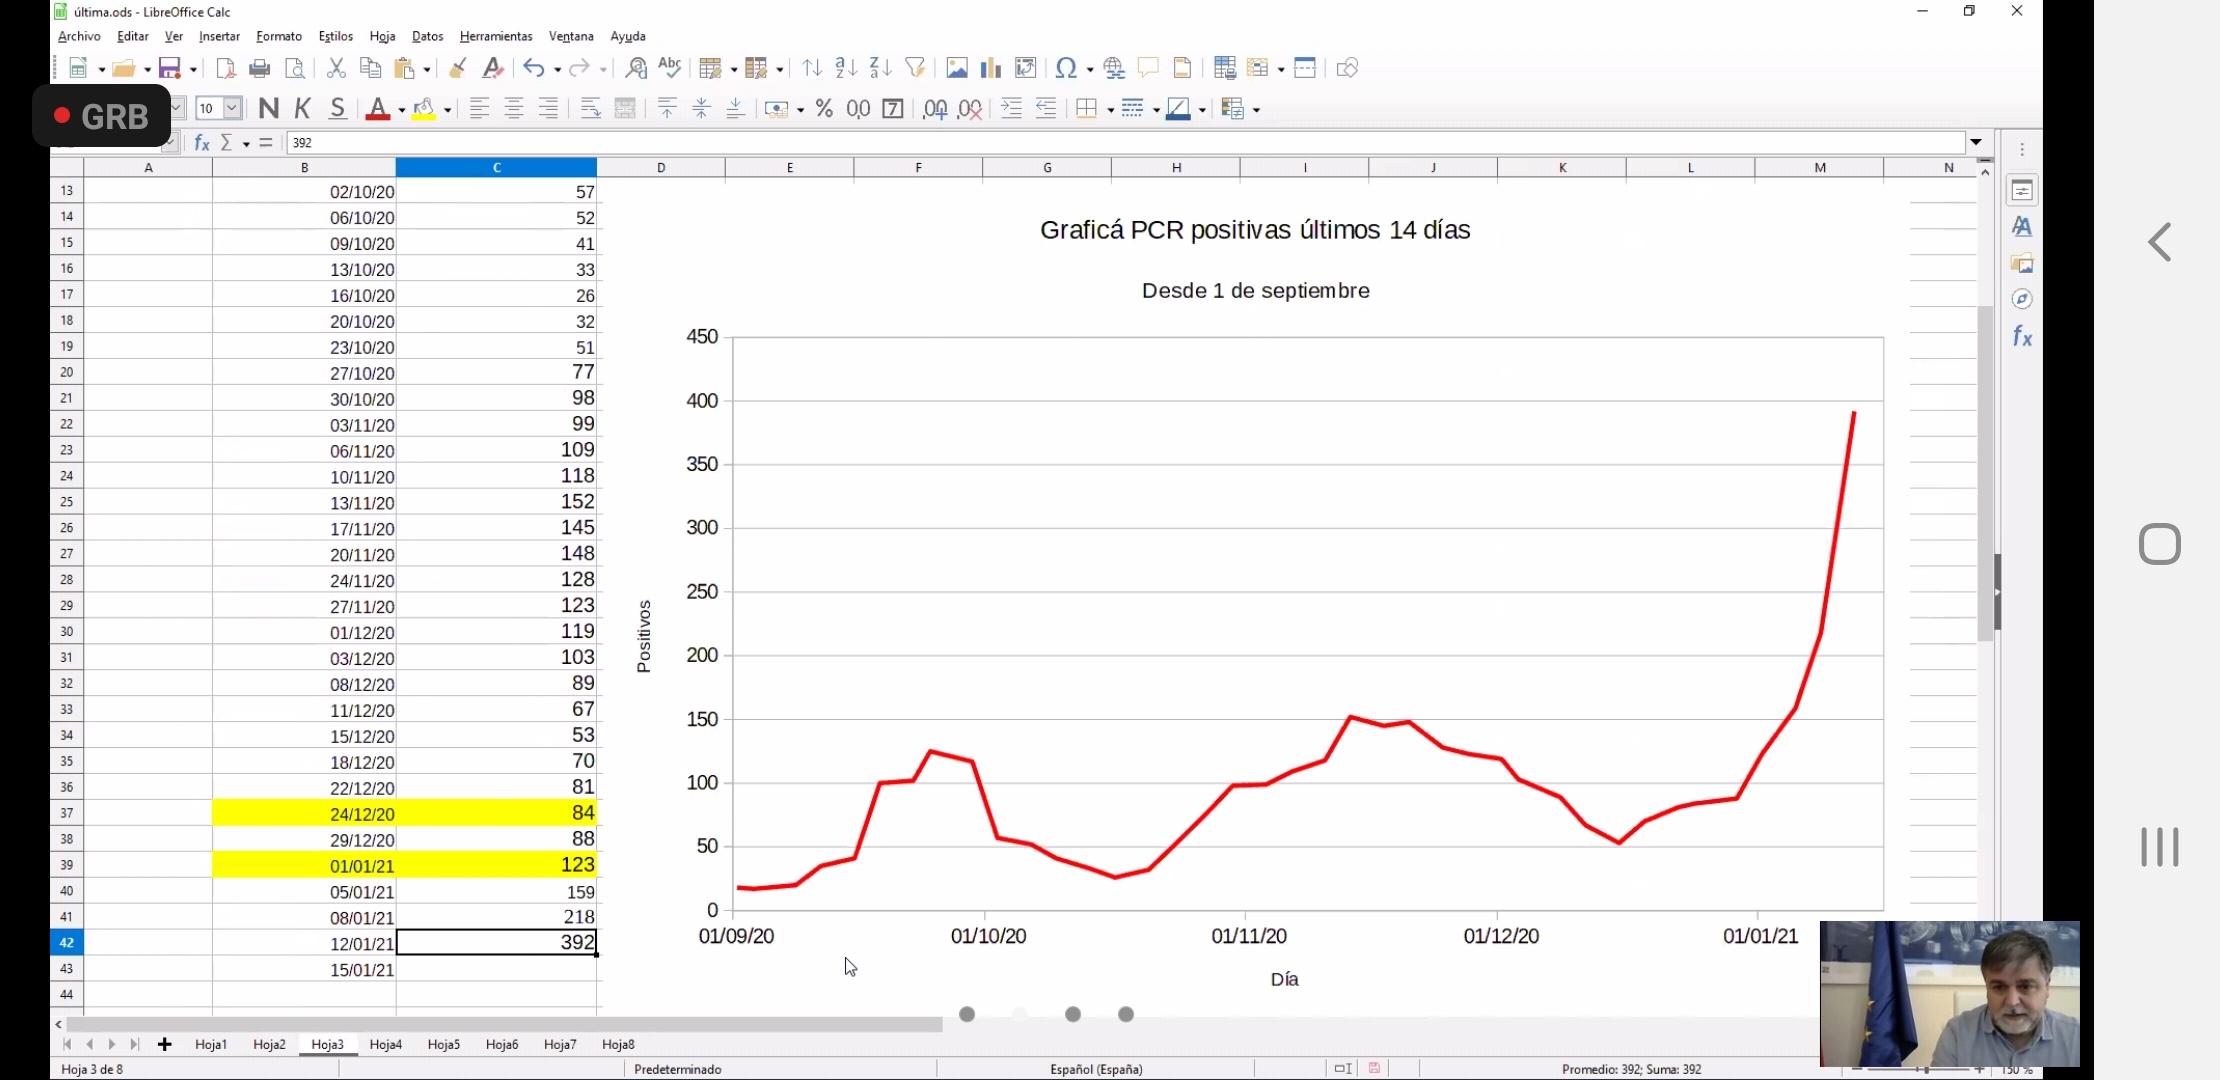Open the Datos menu

427,36
